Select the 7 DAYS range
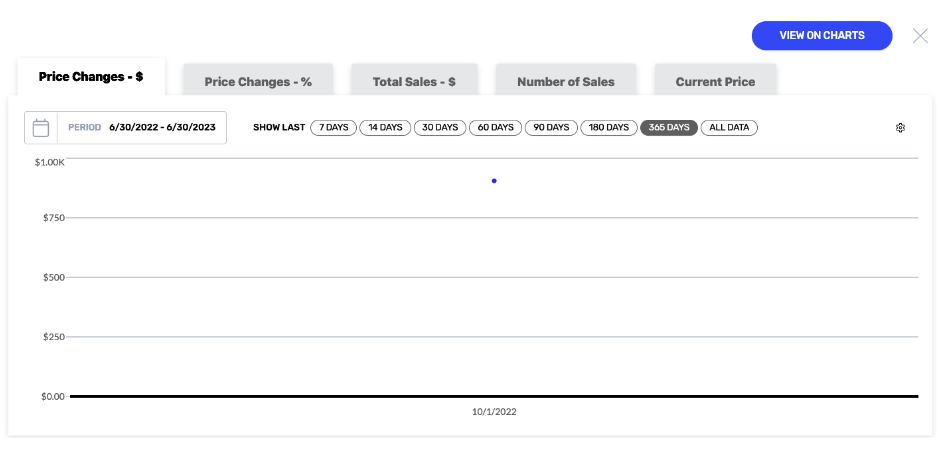The image size is (945, 459). tap(333, 128)
